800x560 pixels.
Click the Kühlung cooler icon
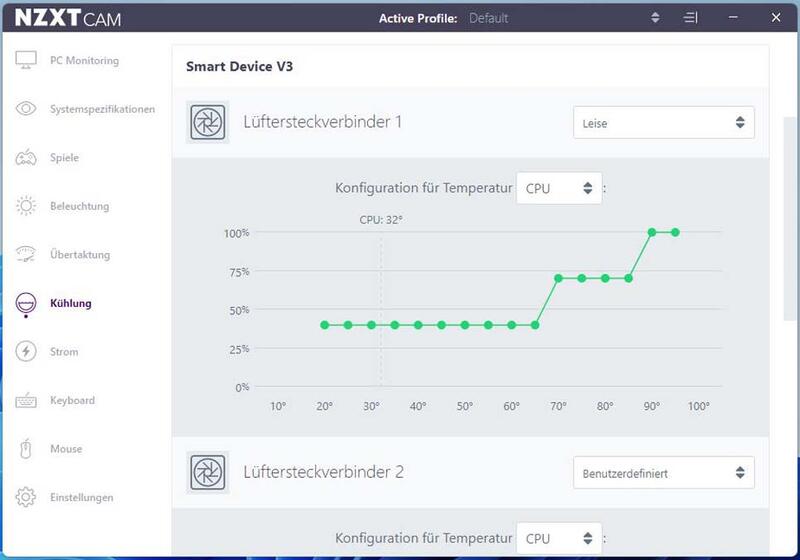pos(26,303)
